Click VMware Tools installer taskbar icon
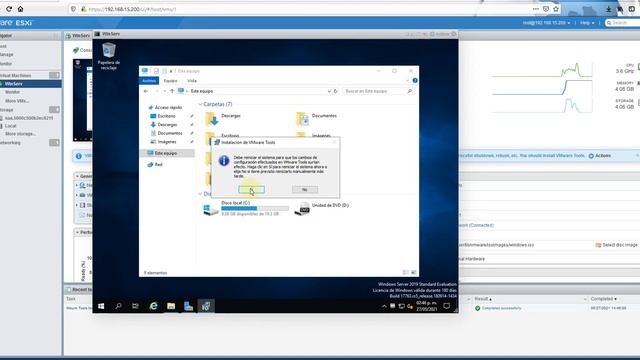Image resolution: width=640 pixels, height=360 pixels. coord(206,306)
